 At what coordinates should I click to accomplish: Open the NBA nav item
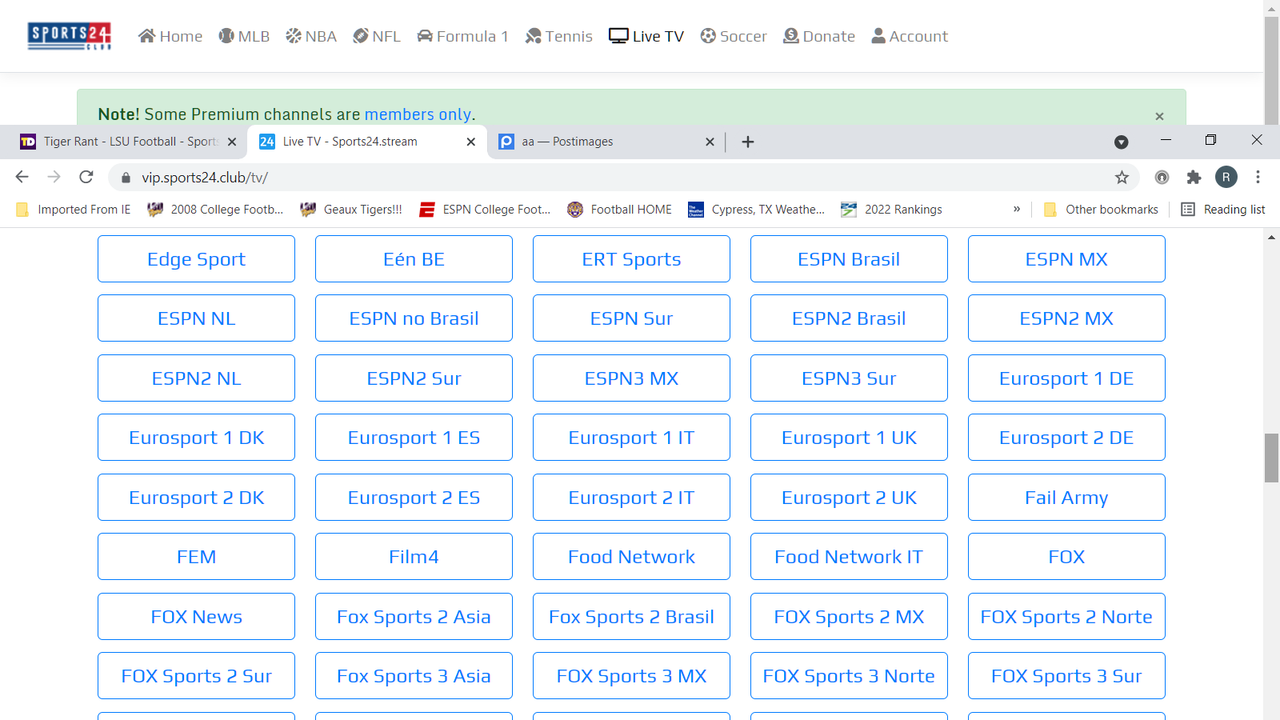(311, 36)
